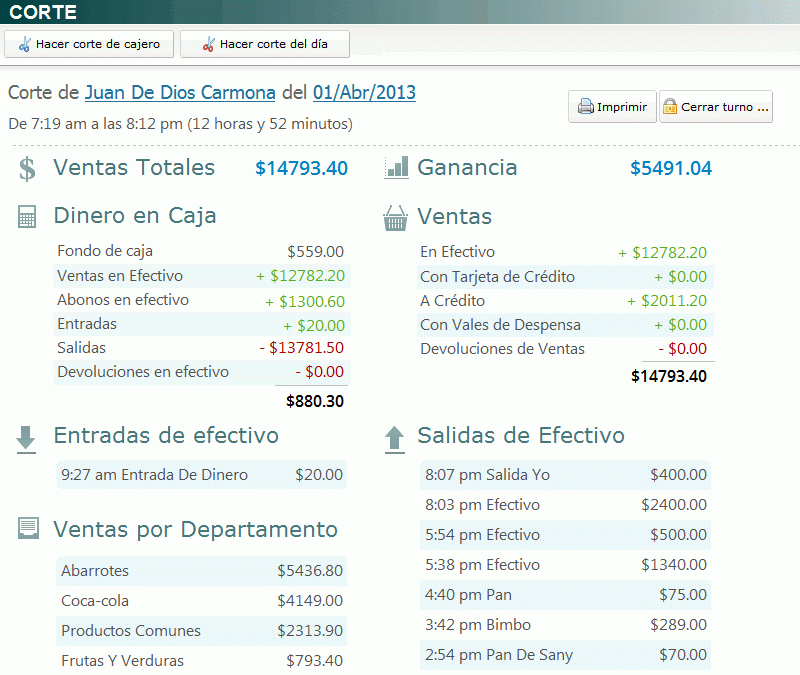Click the Imprimir button

[612, 107]
